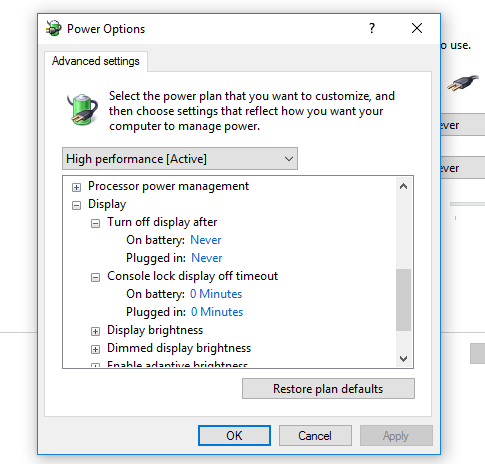Expand Dimmed display brightness setting

tap(95, 349)
